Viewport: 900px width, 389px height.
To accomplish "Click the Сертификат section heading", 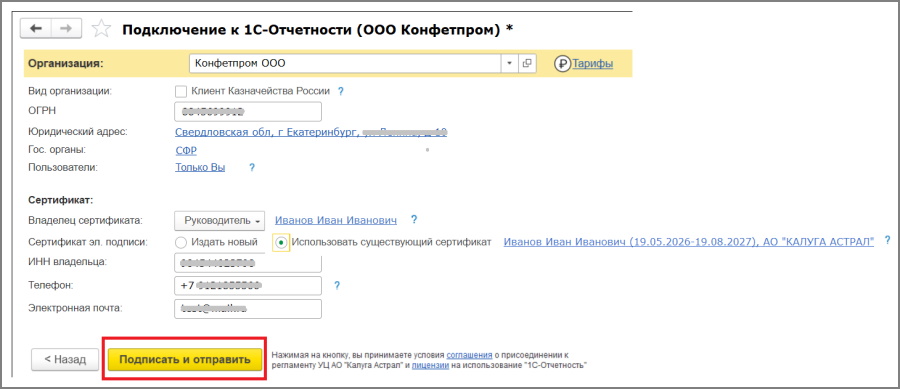I will [60, 200].
